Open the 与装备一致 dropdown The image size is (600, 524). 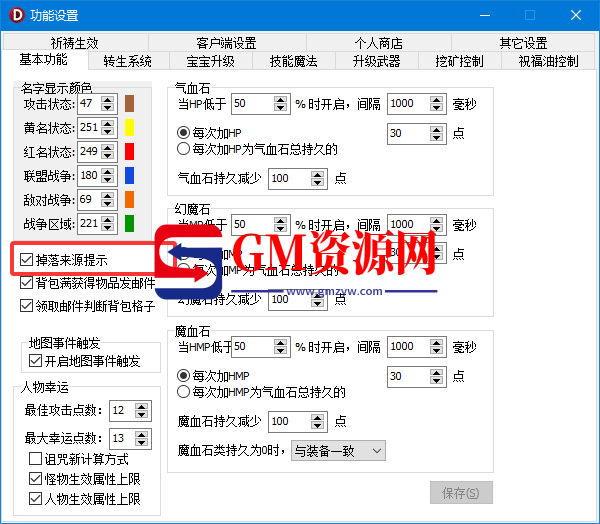coord(337,451)
